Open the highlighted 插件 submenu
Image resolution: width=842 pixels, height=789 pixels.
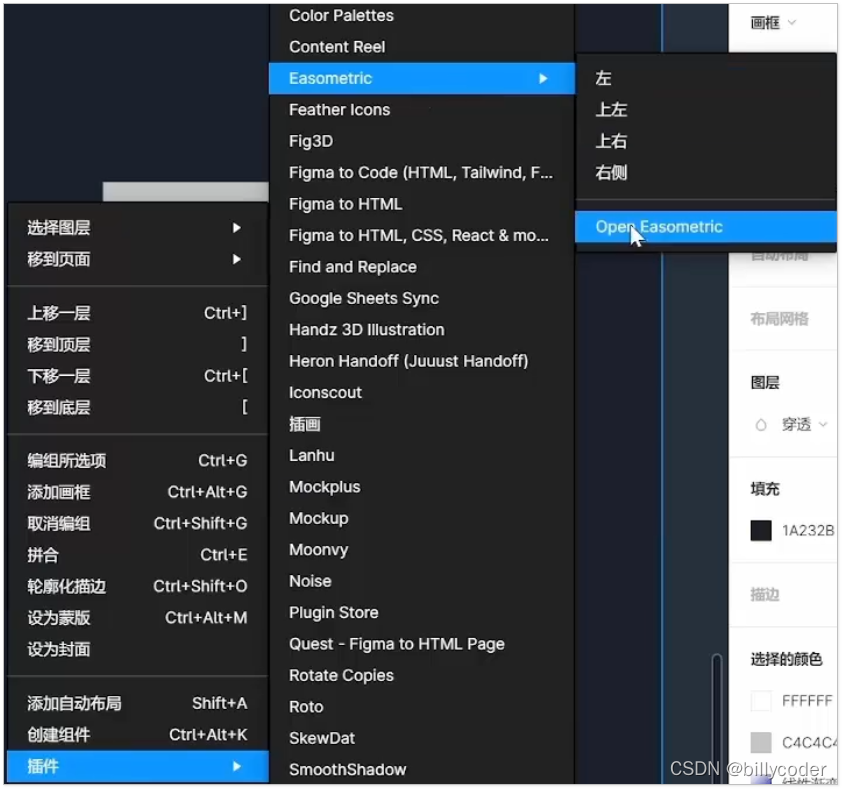pyautogui.click(x=137, y=766)
